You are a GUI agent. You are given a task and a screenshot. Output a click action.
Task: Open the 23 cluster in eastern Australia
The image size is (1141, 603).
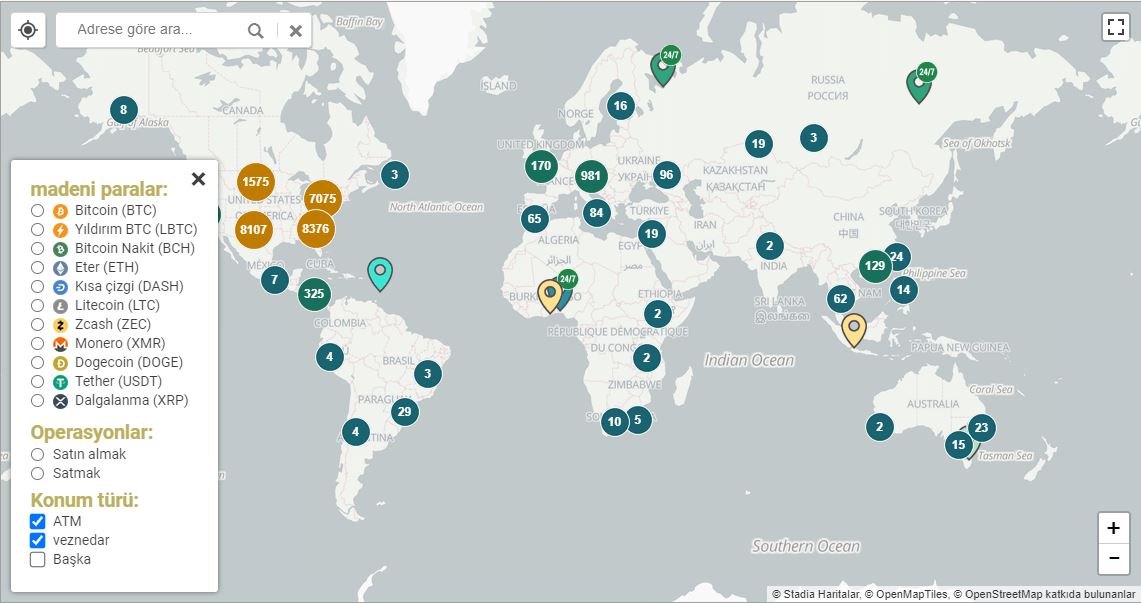tap(981, 428)
